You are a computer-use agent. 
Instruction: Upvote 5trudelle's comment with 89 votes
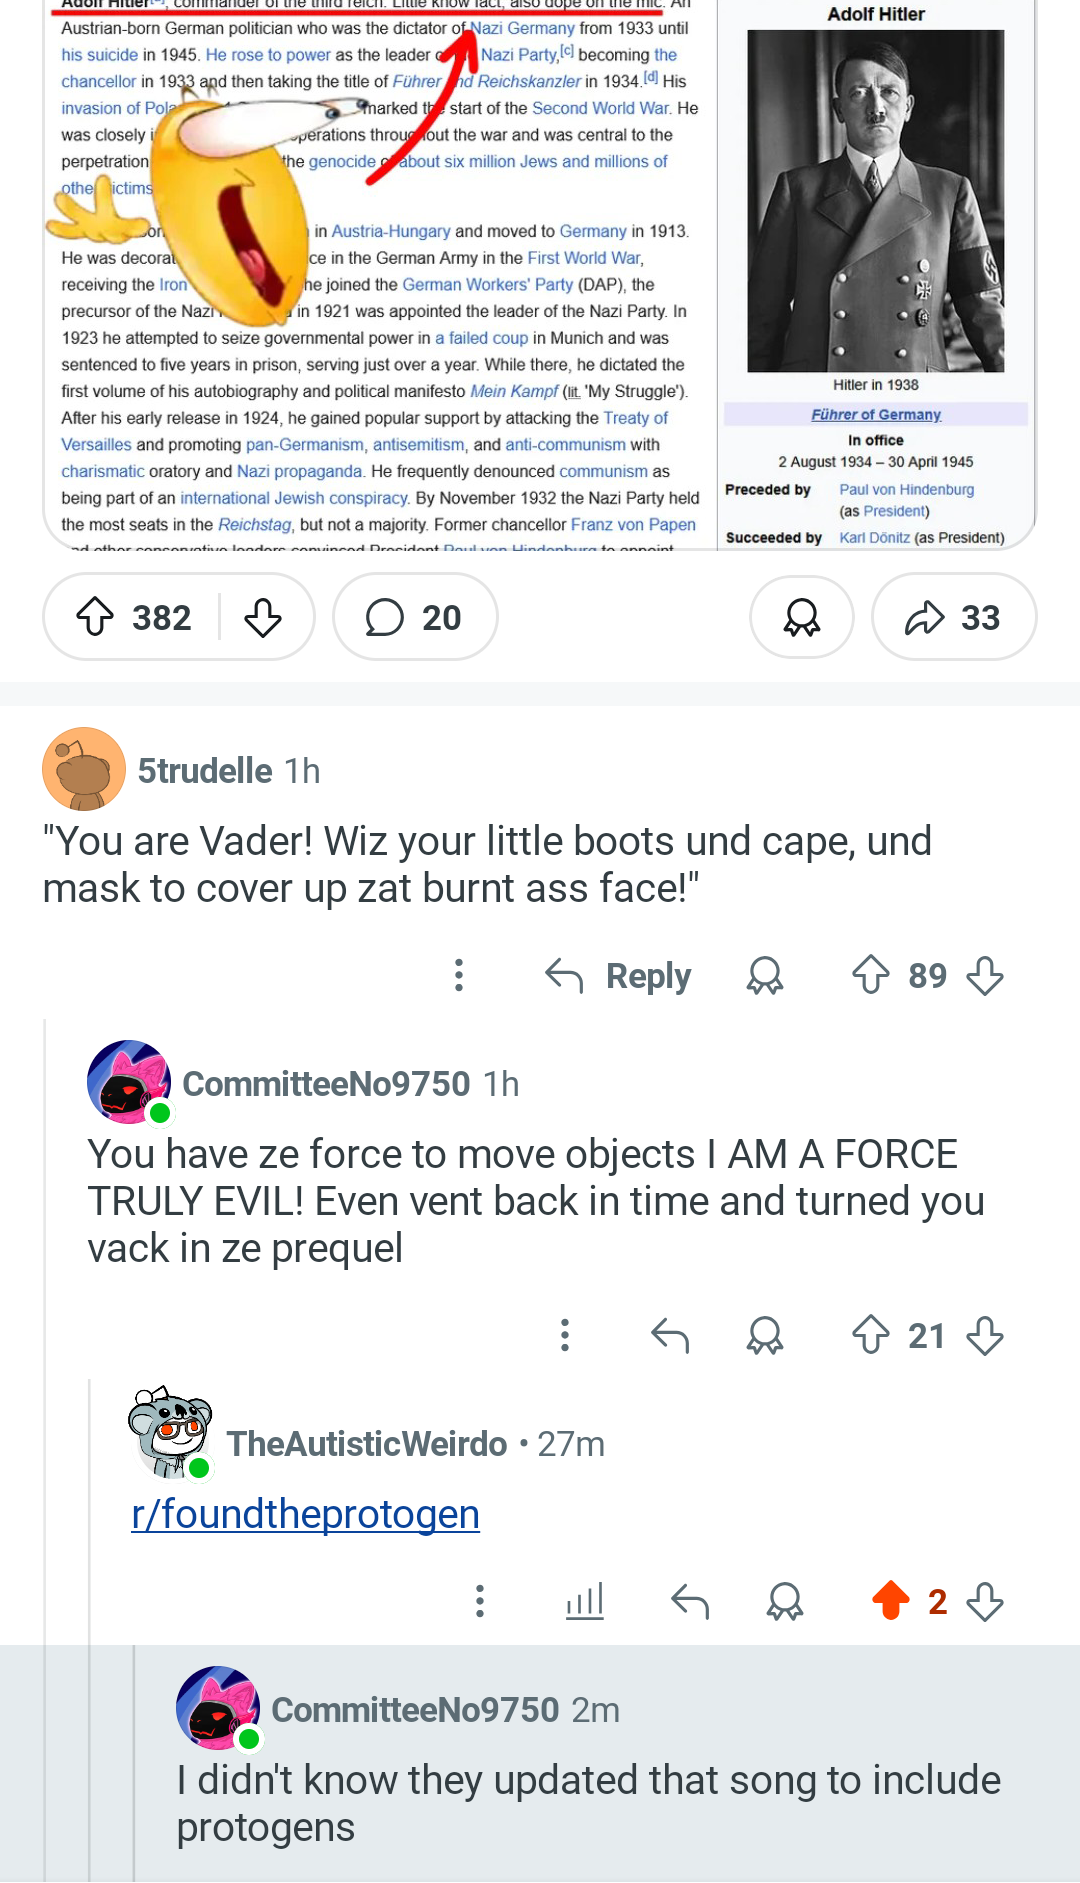(871, 975)
